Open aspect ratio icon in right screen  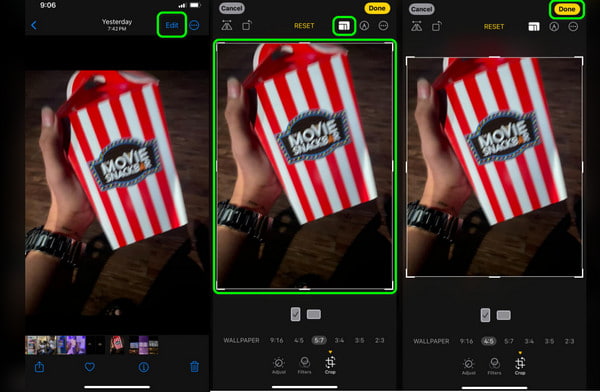coord(534,26)
